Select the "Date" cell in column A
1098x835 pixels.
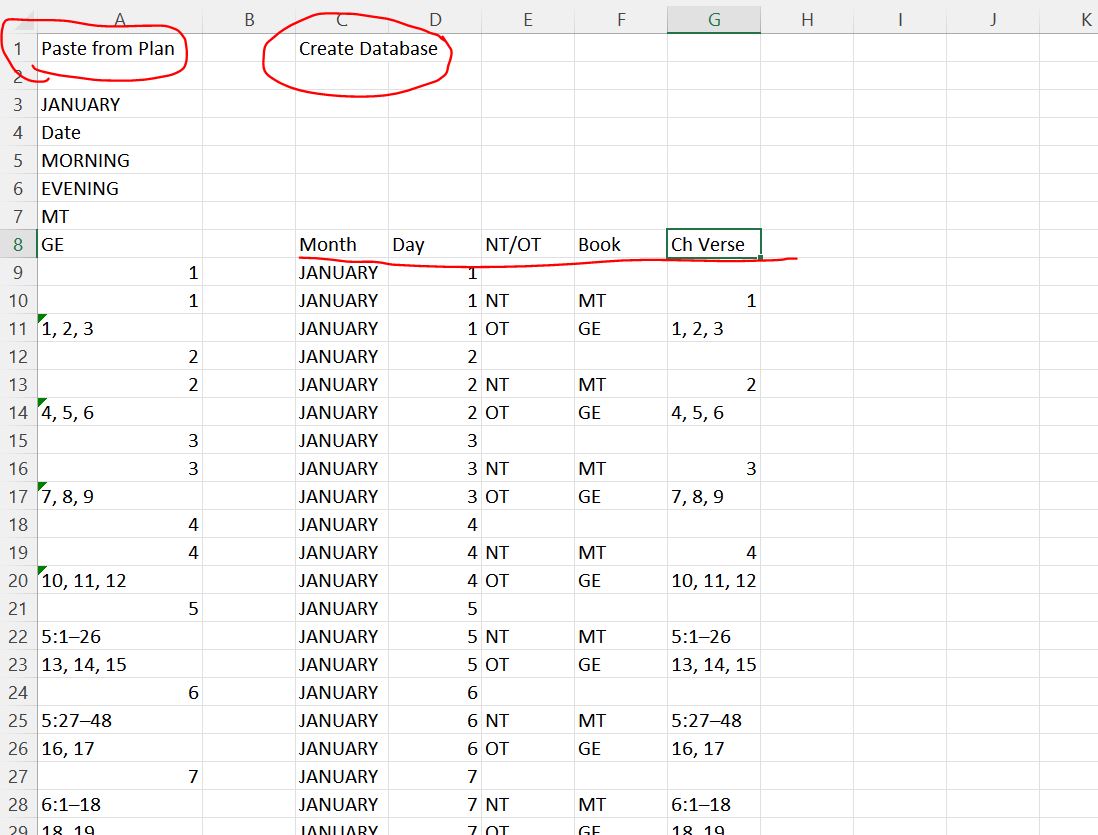[120, 132]
